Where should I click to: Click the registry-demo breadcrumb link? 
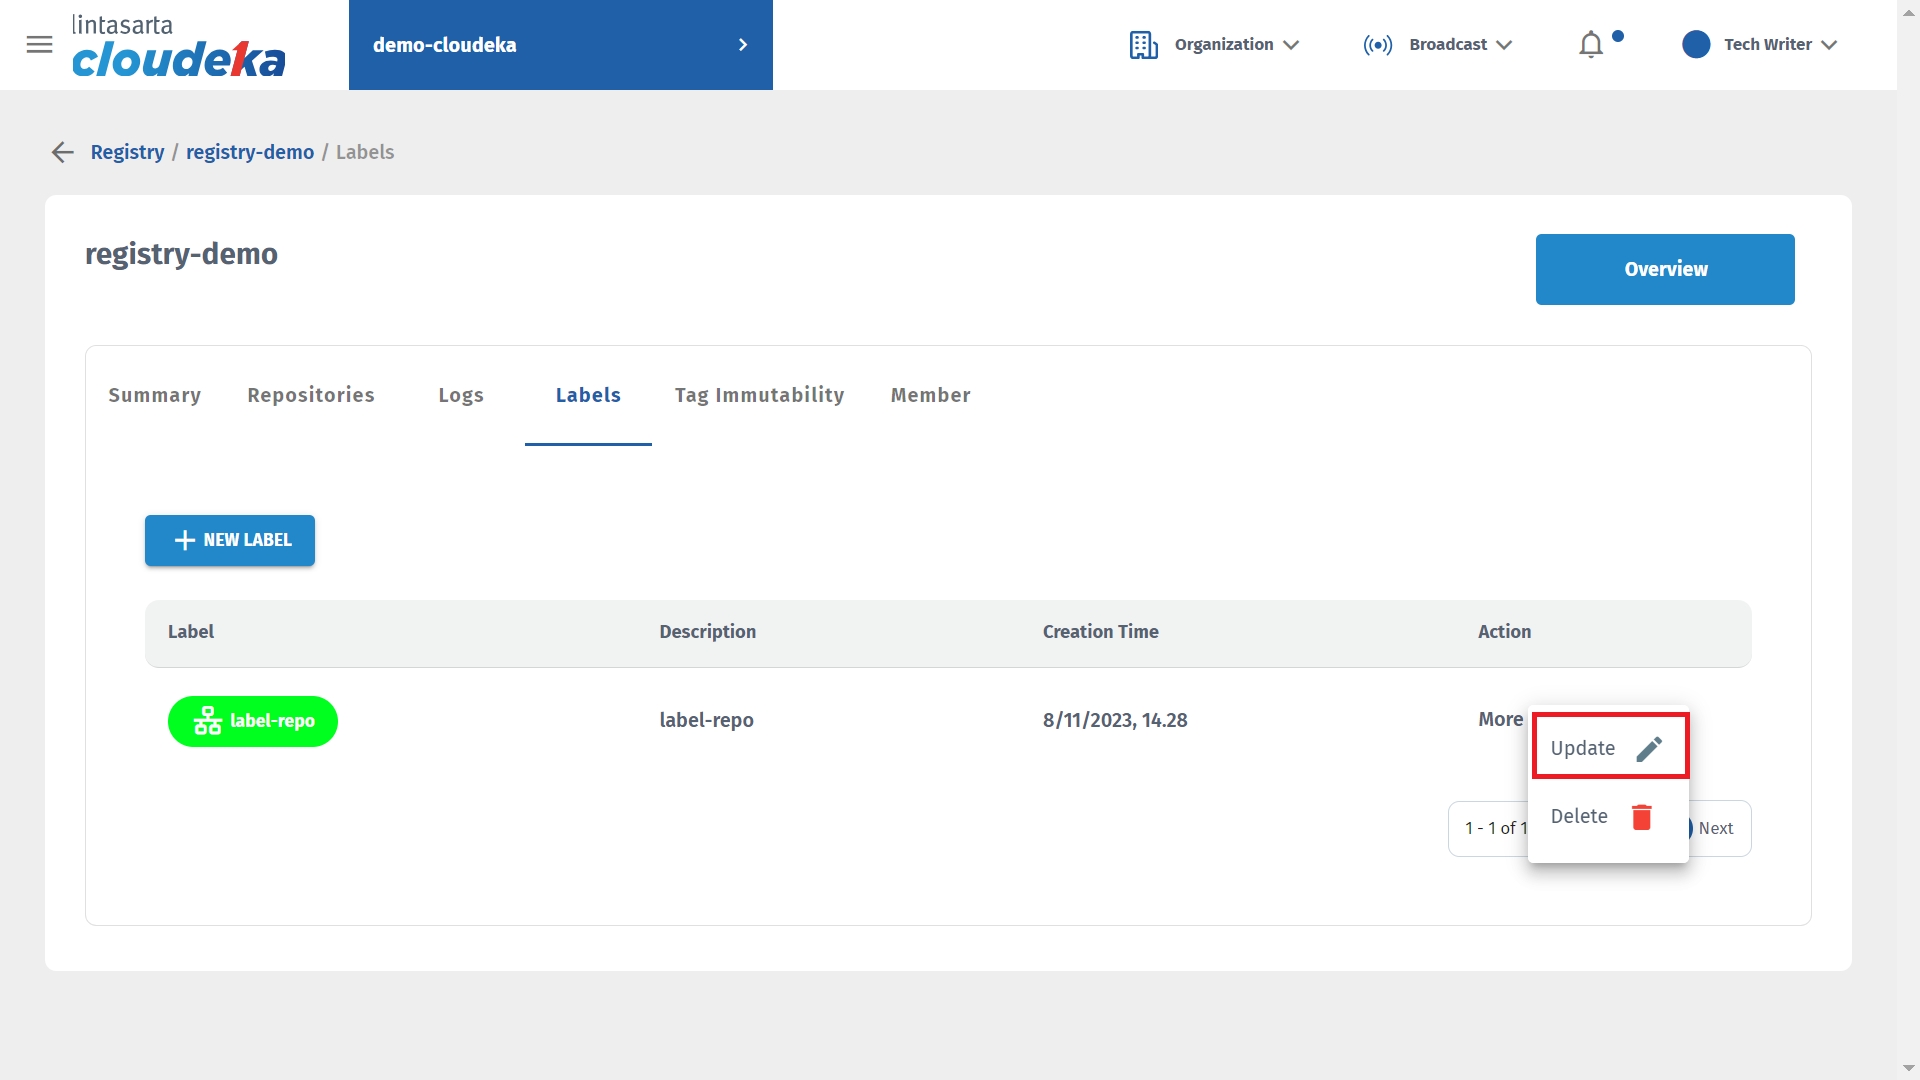tap(250, 152)
